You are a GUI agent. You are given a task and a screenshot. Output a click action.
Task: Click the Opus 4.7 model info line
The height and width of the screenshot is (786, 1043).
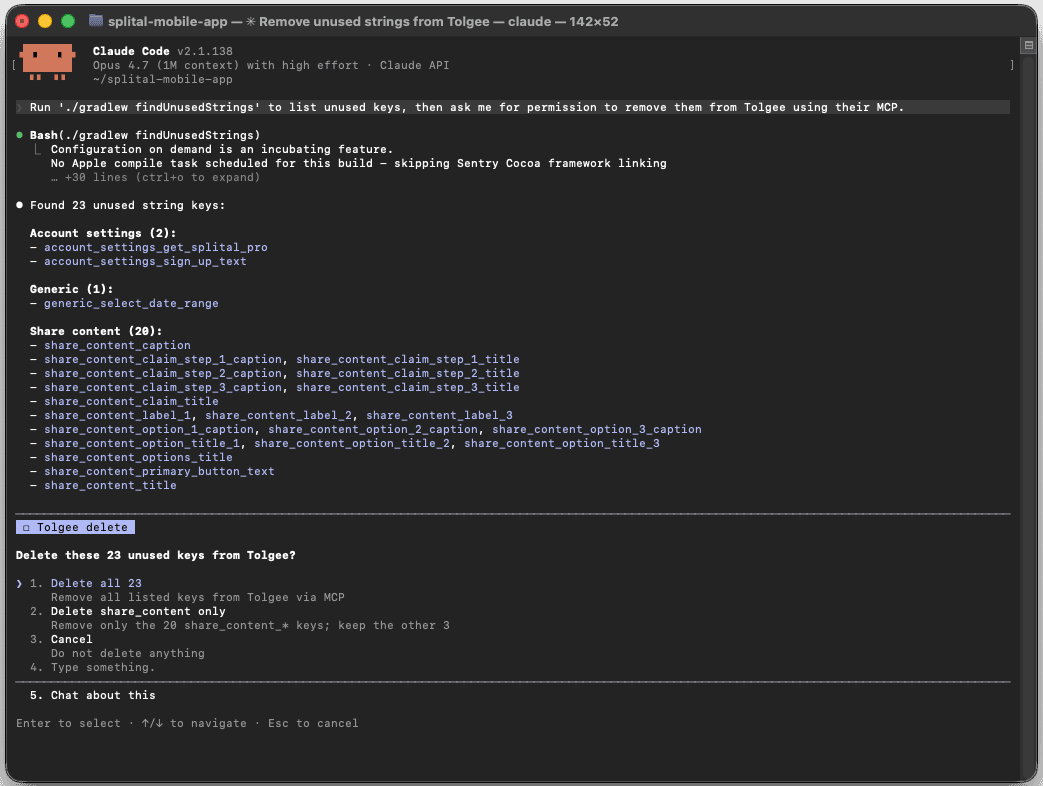271,65
